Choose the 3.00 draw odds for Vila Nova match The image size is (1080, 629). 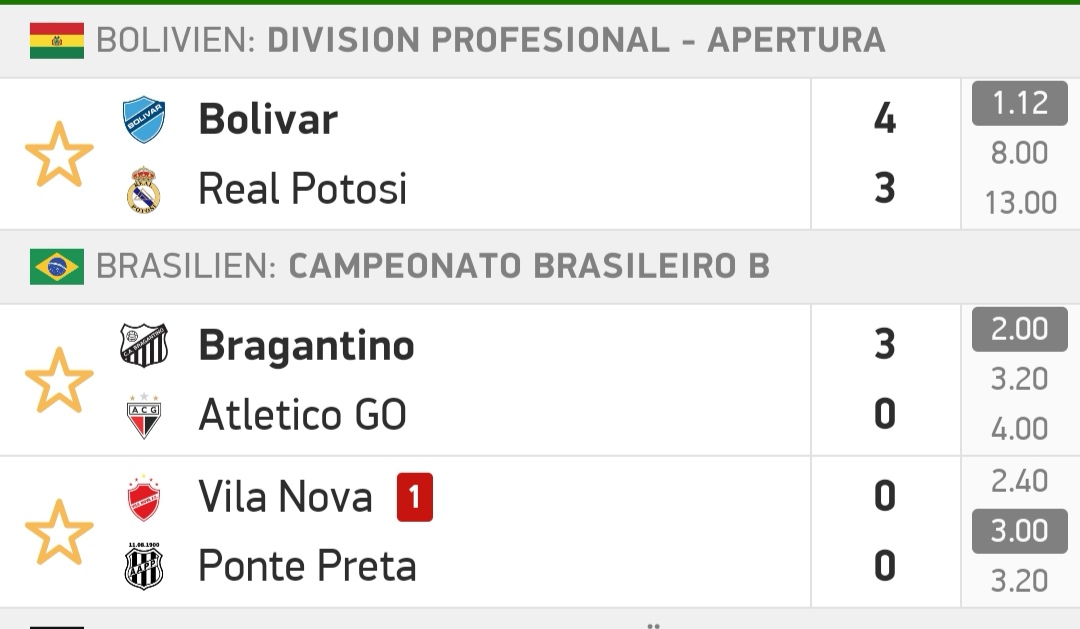1019,531
